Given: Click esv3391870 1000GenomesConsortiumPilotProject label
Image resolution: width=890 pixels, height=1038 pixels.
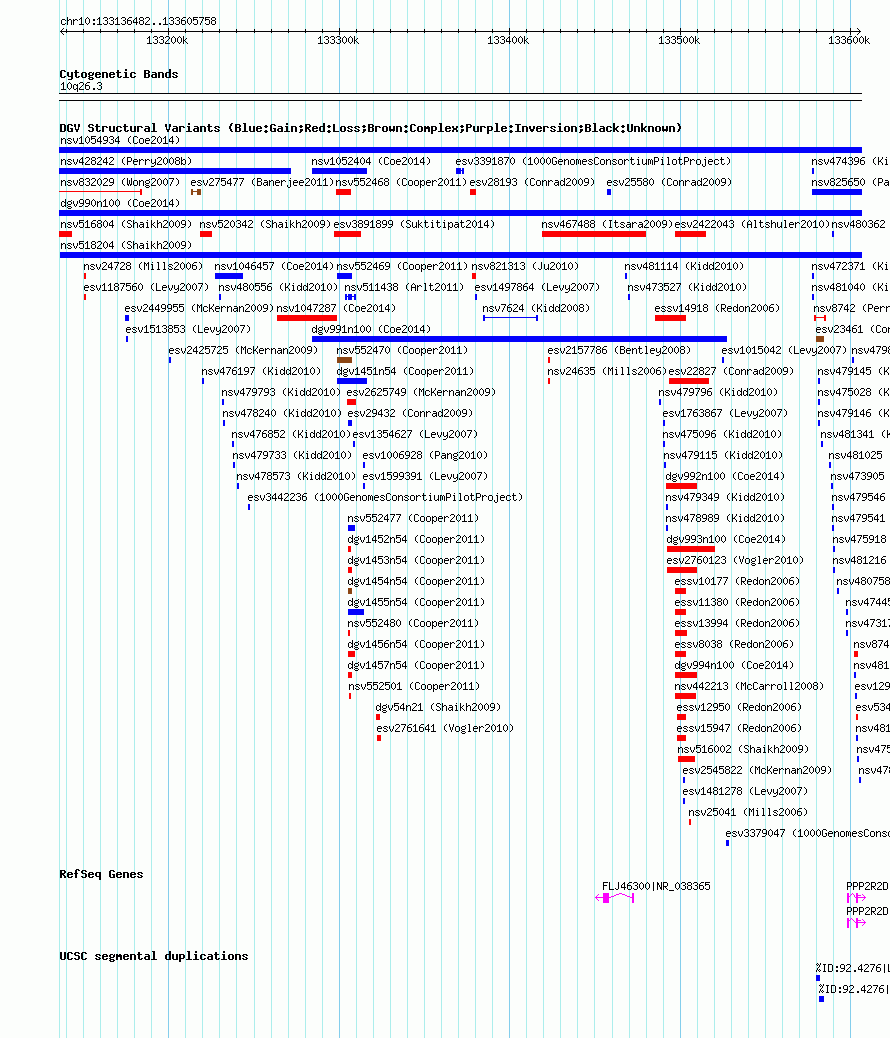Looking at the screenshot, I should click(593, 162).
